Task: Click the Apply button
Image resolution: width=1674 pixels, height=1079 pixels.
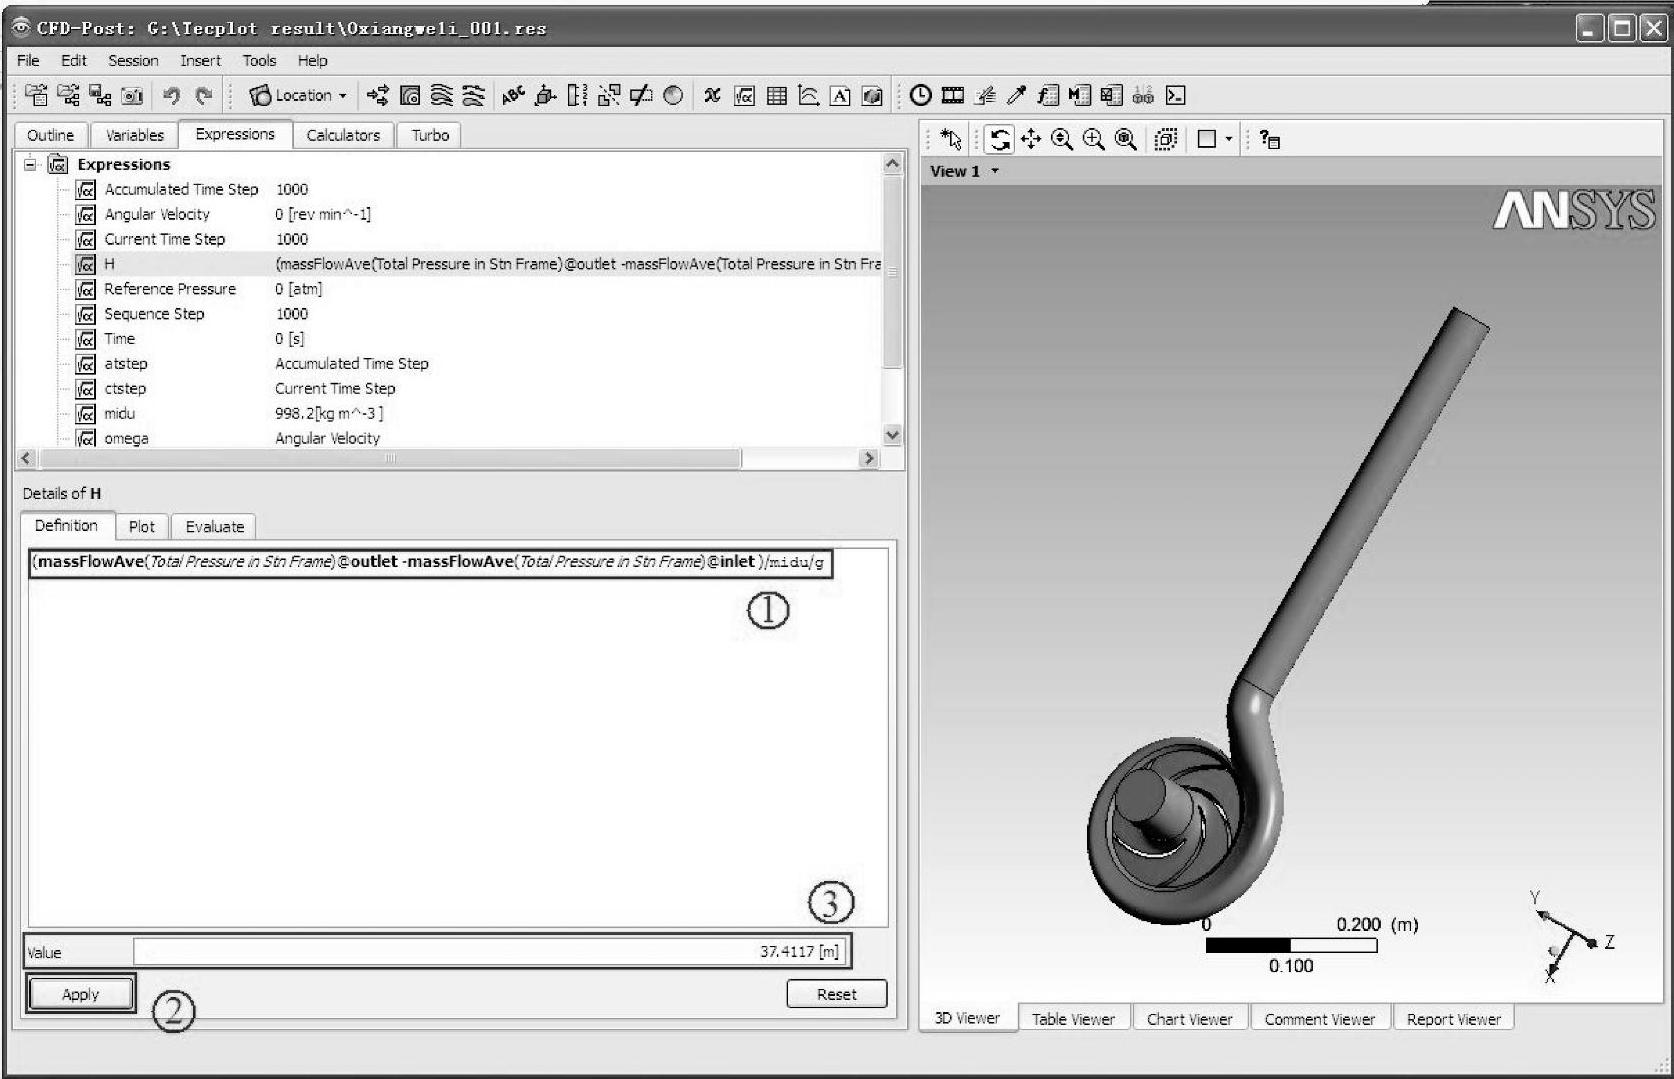Action: tap(80, 994)
